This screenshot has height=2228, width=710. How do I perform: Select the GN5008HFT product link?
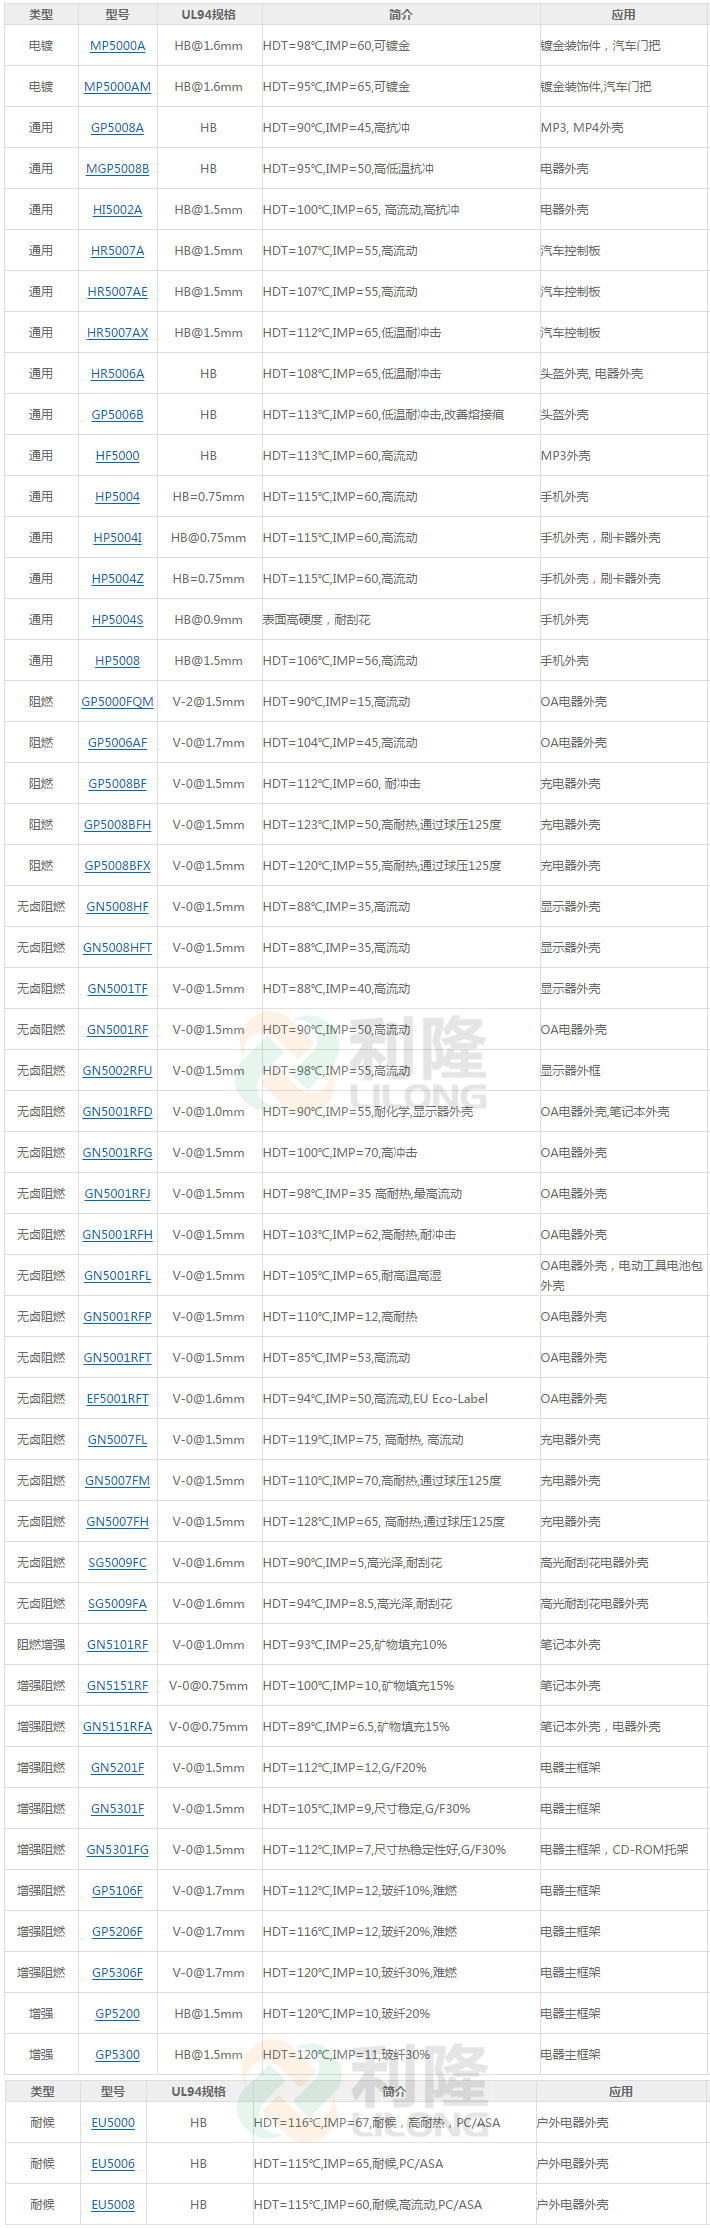[117, 948]
